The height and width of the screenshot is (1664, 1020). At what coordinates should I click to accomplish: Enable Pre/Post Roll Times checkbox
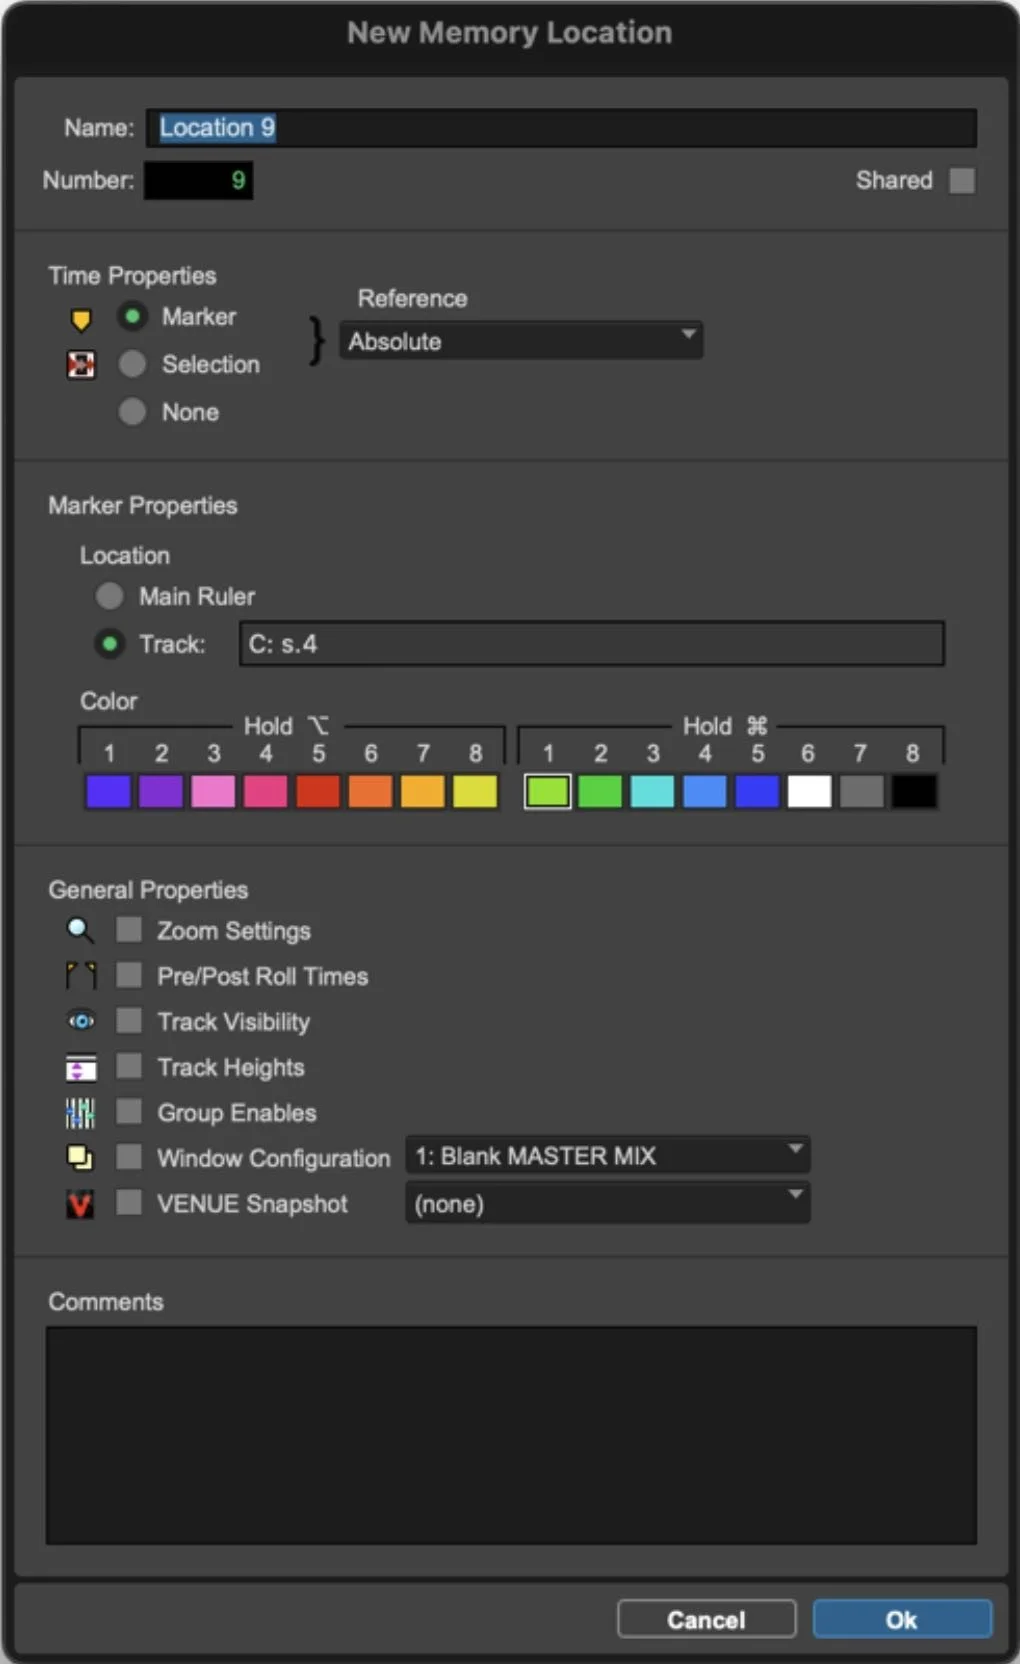point(129,975)
